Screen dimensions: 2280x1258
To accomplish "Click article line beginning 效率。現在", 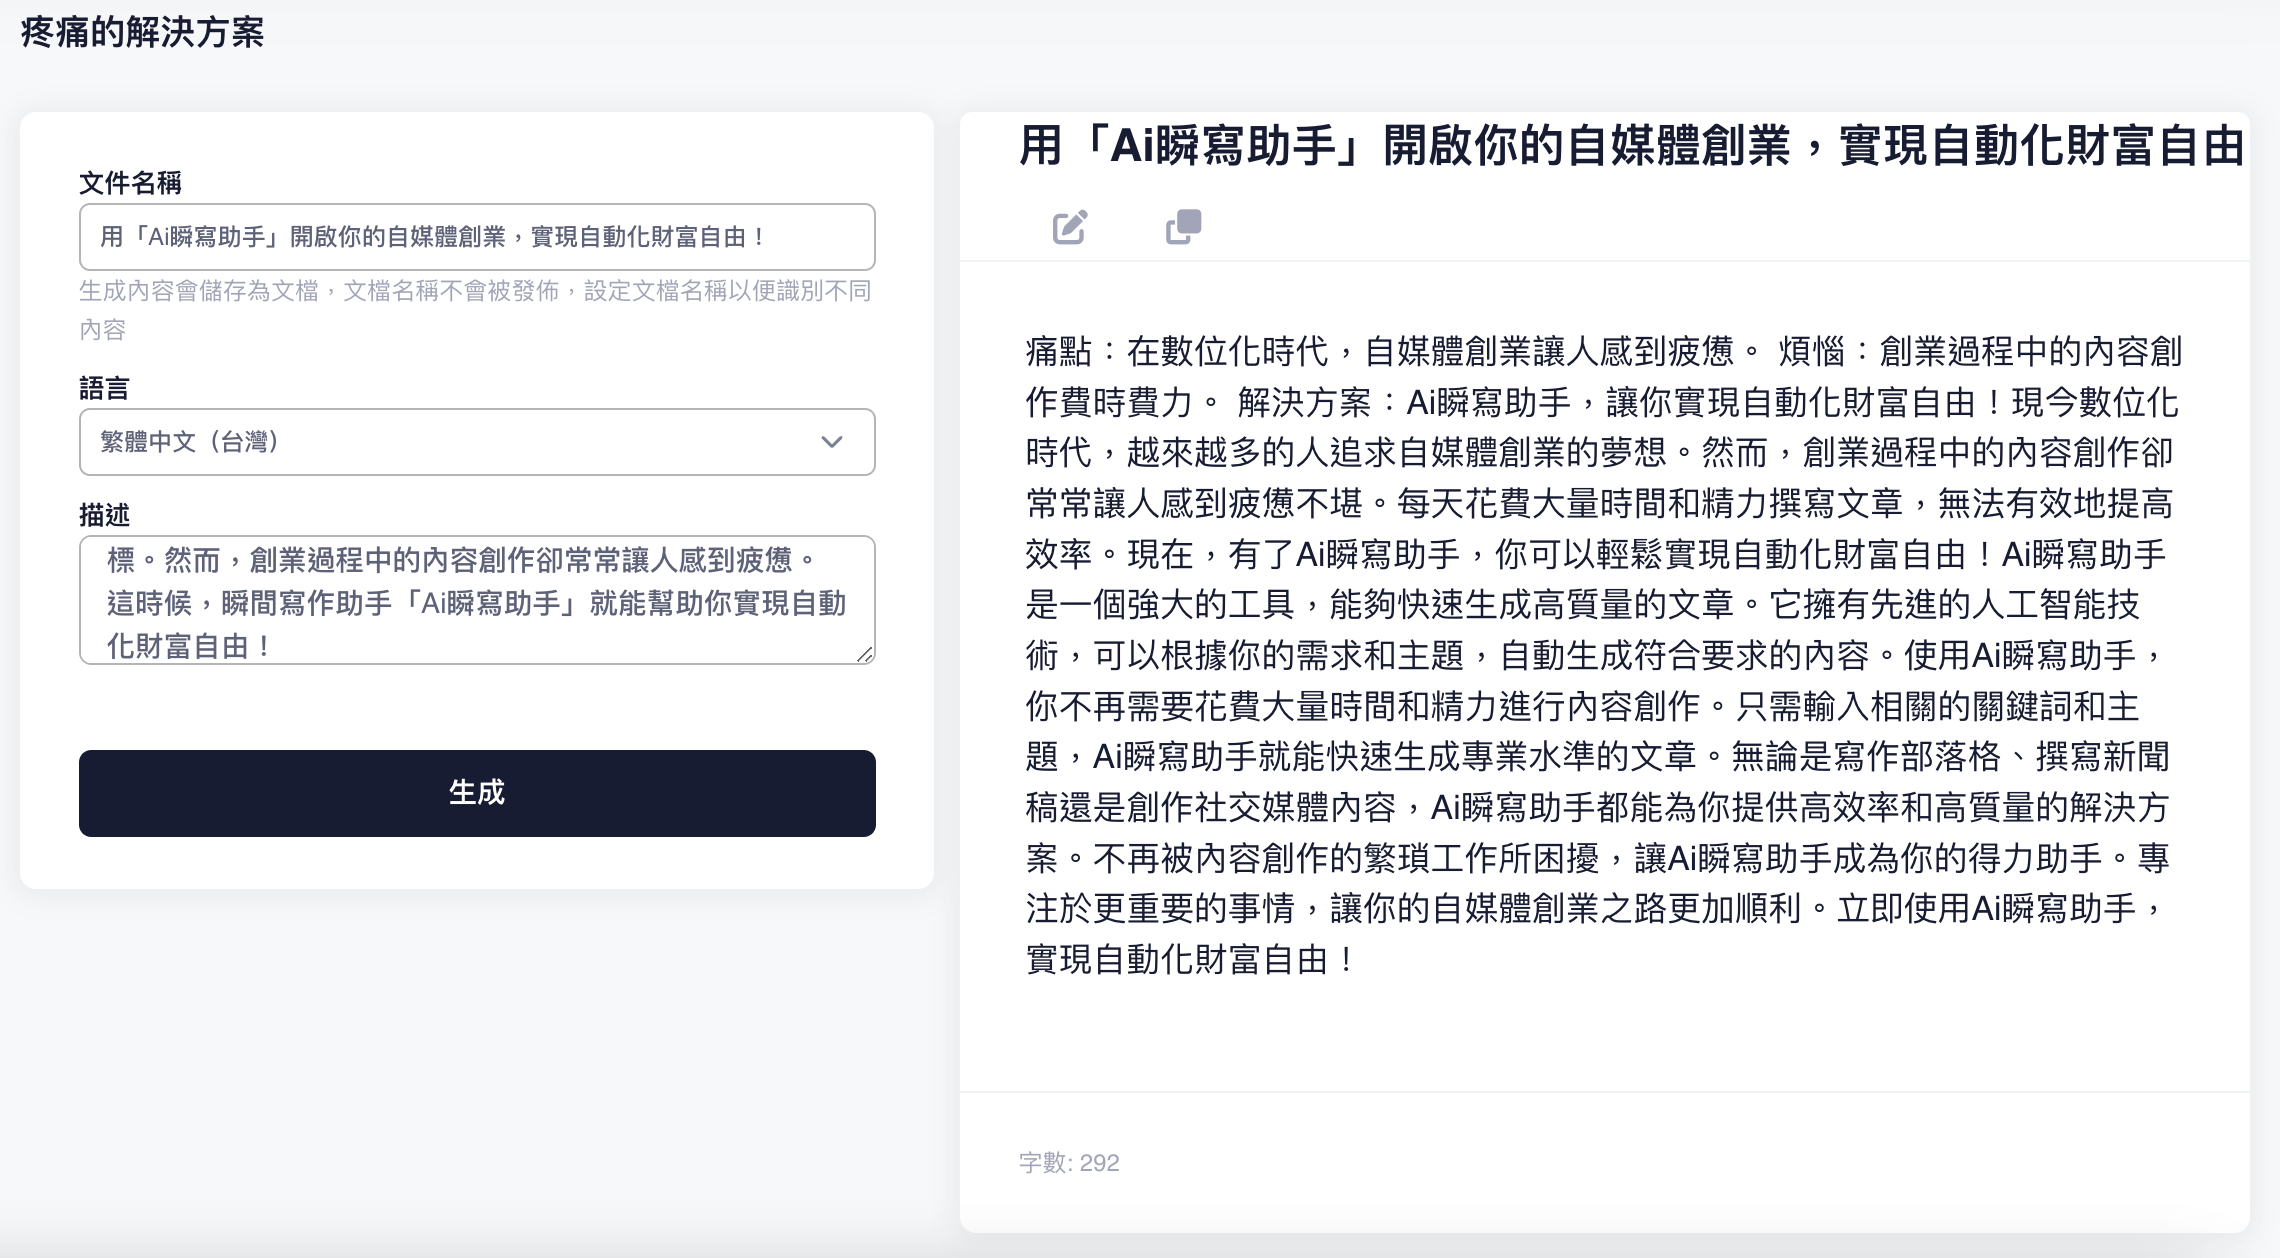I will coord(1594,554).
